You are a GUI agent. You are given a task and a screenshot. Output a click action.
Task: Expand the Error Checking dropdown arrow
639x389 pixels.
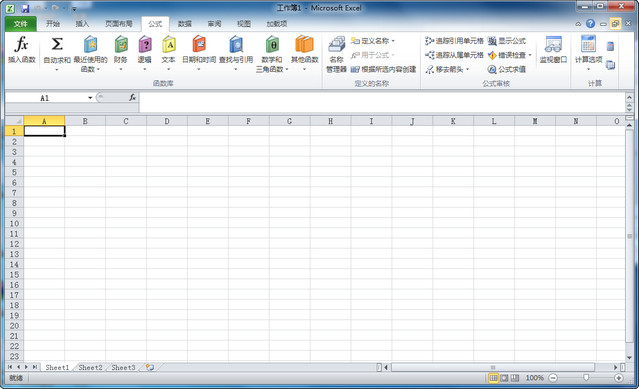pyautogui.click(x=530, y=55)
